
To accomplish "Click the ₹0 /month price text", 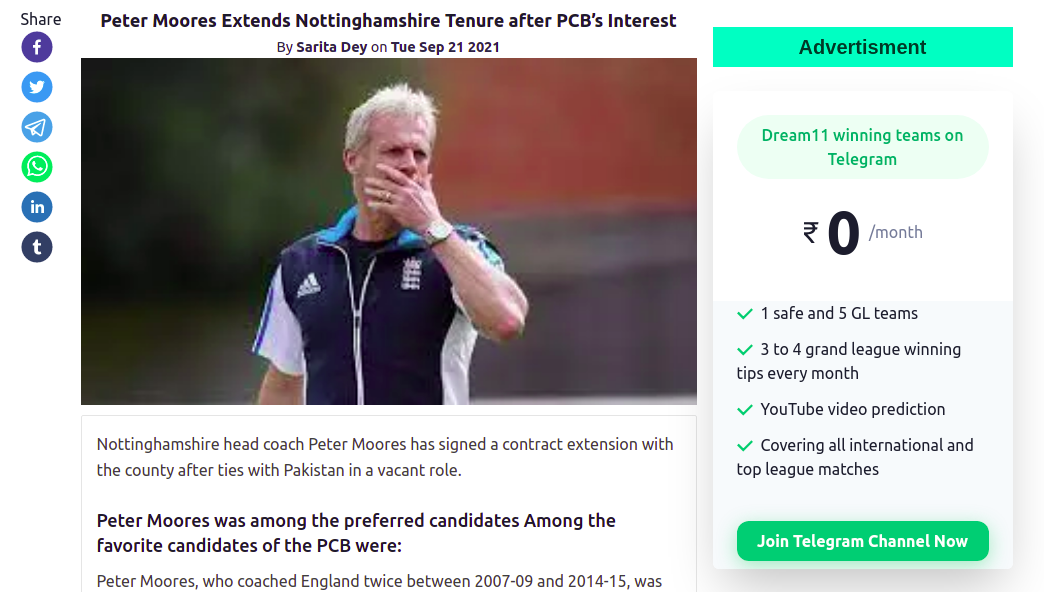I will (x=862, y=233).
